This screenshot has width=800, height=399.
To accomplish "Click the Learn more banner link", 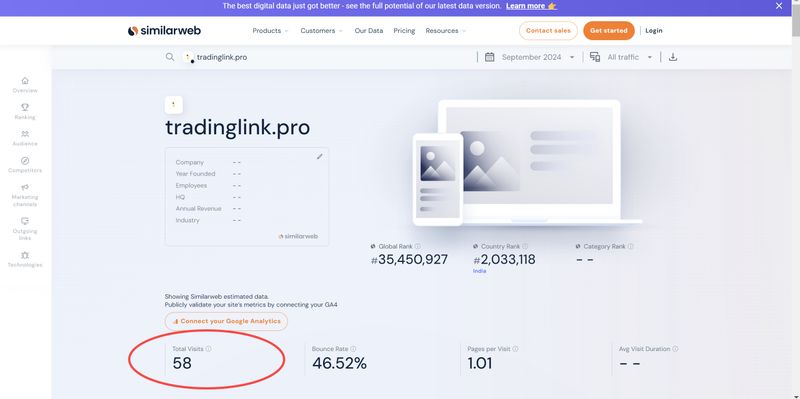I will coord(531,6).
